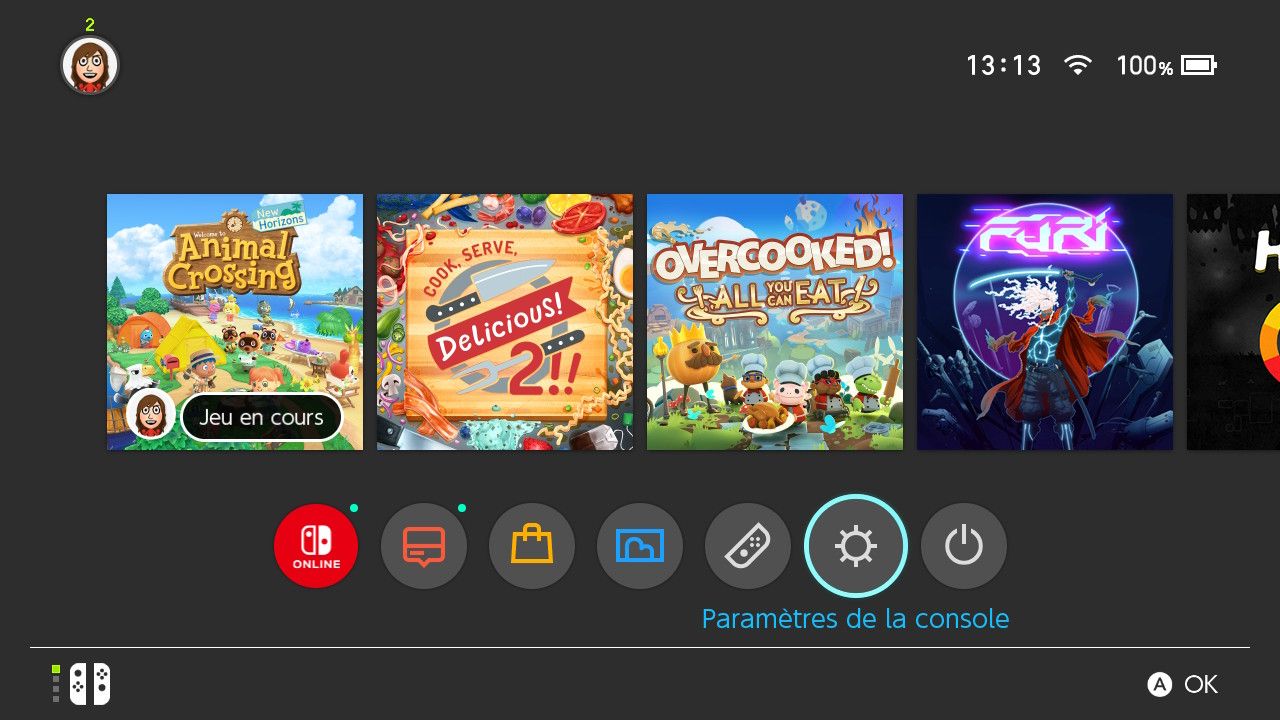Open the power sleep mode icon
The width and height of the screenshot is (1280, 720).
[964, 546]
